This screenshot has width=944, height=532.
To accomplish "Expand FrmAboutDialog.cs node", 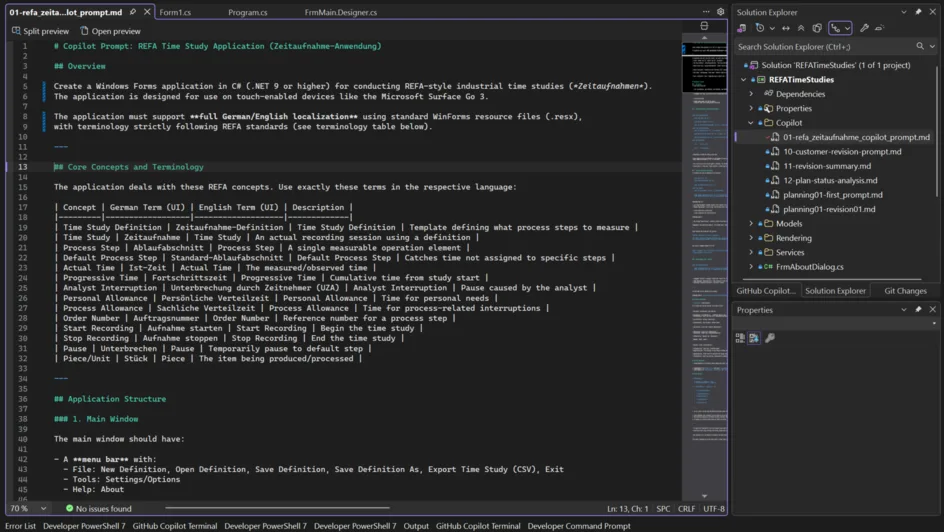I will [751, 267].
